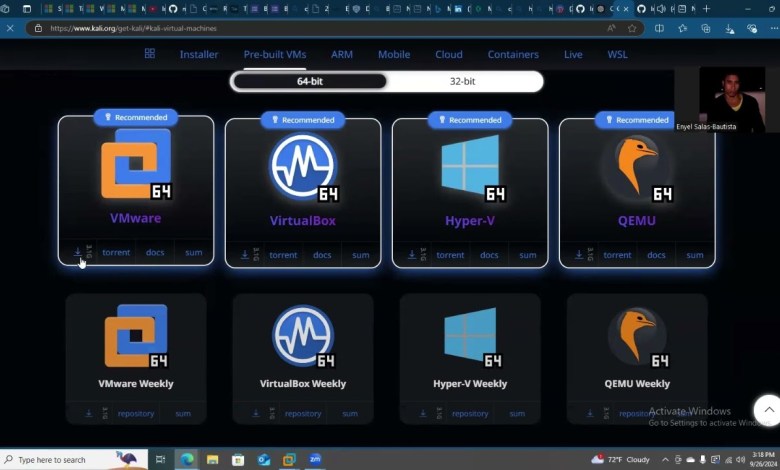Click the QEMU Weekly card title

[637, 383]
